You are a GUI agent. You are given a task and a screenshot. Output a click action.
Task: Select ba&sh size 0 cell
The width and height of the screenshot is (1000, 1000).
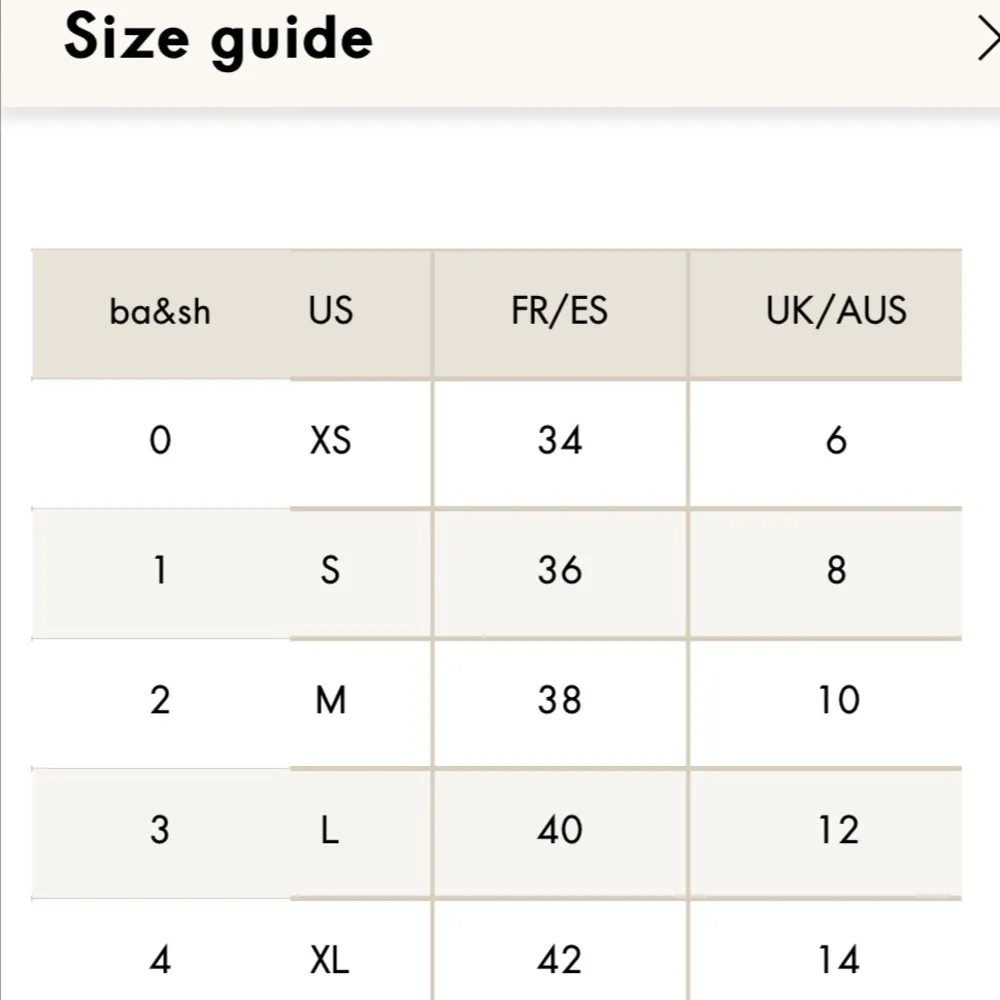coord(160,440)
